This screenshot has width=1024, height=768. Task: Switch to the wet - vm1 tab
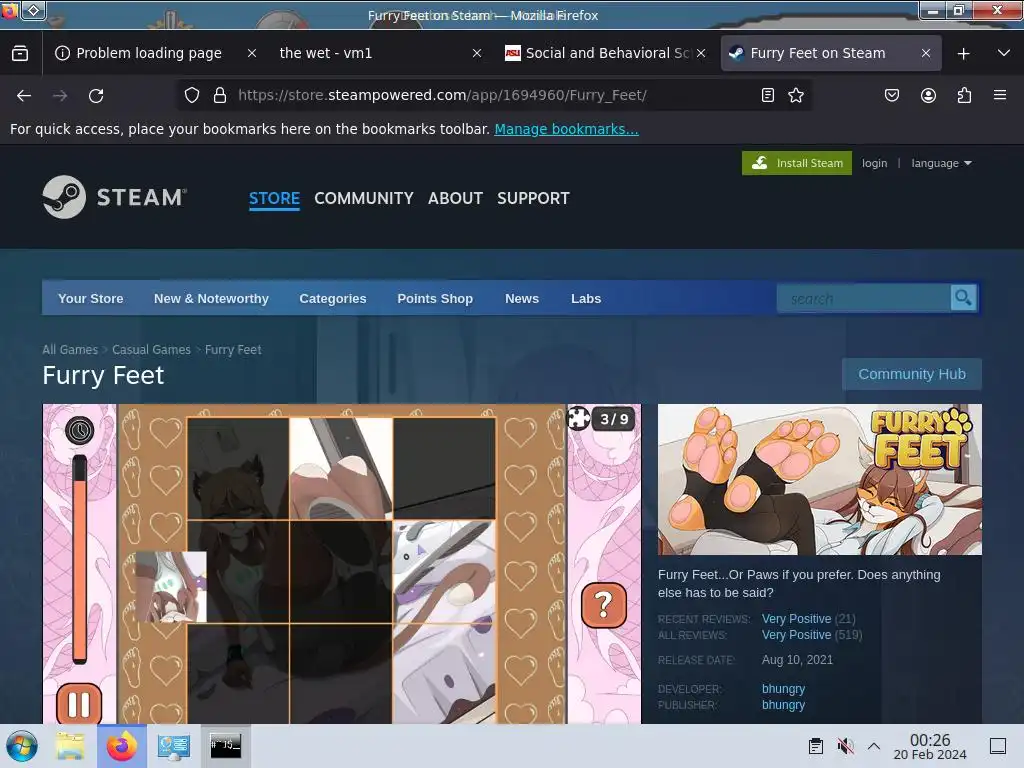pos(325,53)
